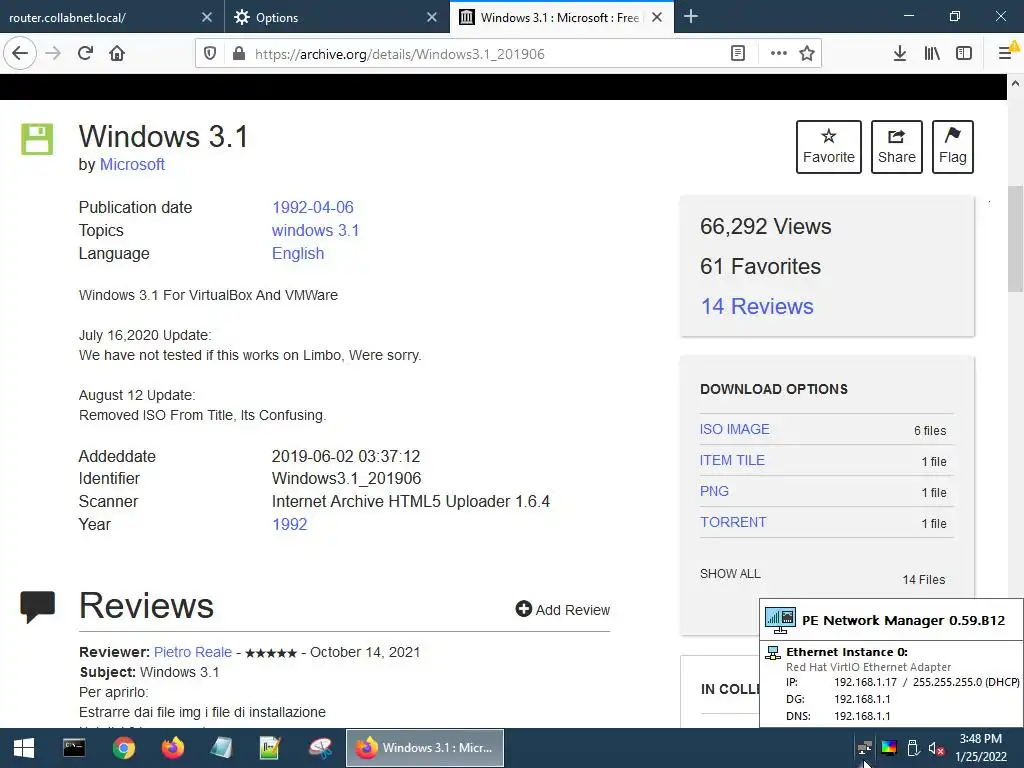Open the taskbar clock showing 3:48 PM
The image size is (1024, 768).
click(x=980, y=748)
